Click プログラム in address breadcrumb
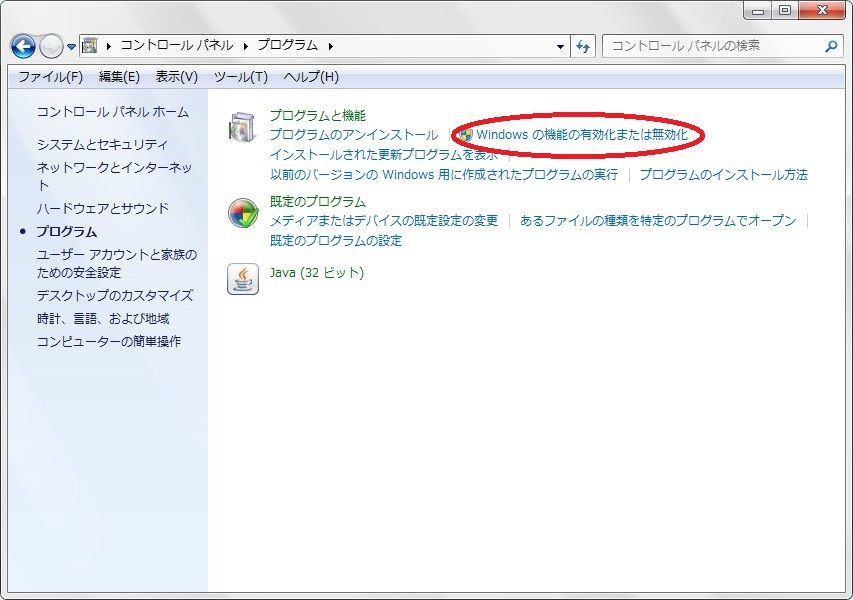The image size is (853, 600). 288,45
